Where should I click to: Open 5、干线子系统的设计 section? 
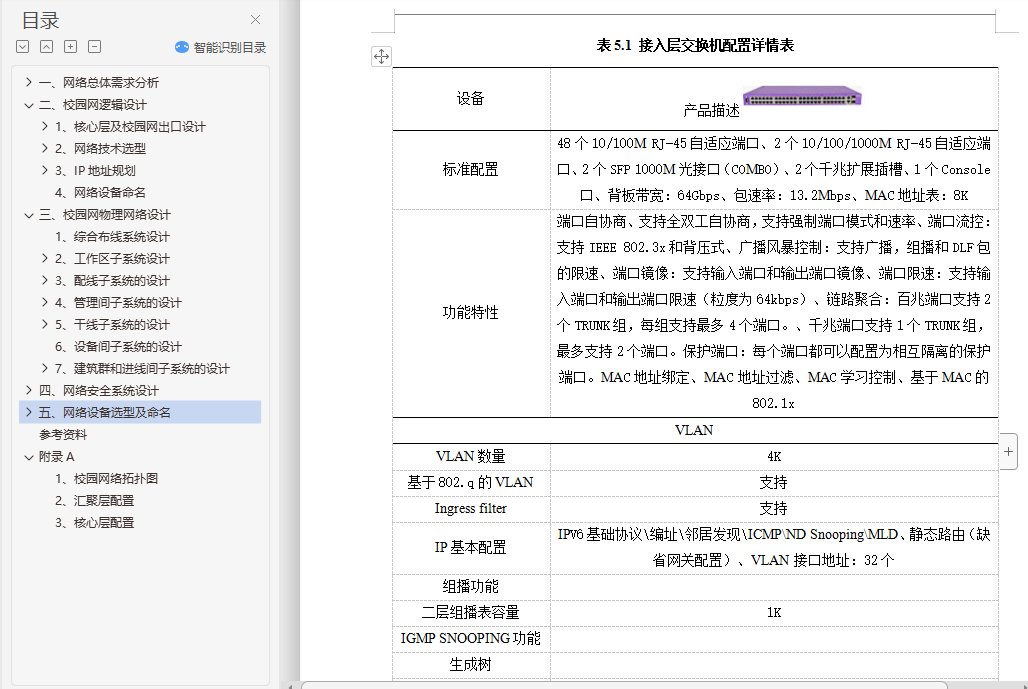[x=112, y=325]
